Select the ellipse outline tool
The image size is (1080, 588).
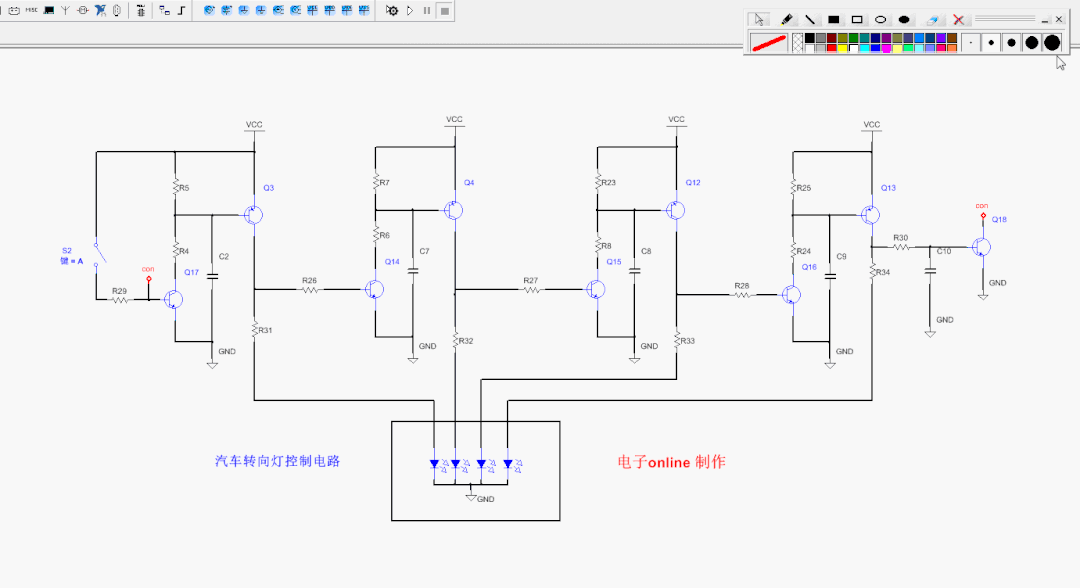click(880, 19)
